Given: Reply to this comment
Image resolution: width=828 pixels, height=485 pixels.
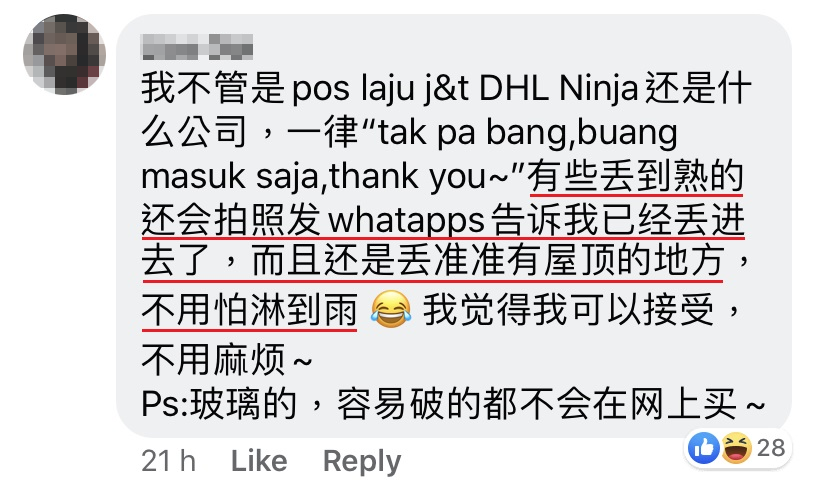Looking at the screenshot, I should (x=362, y=461).
